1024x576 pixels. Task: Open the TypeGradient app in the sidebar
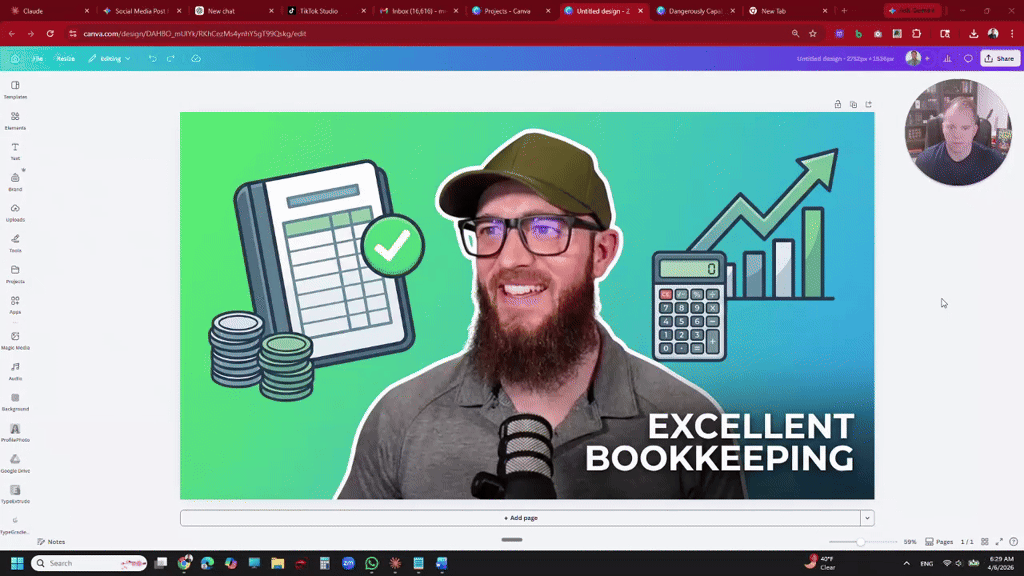[x=15, y=524]
